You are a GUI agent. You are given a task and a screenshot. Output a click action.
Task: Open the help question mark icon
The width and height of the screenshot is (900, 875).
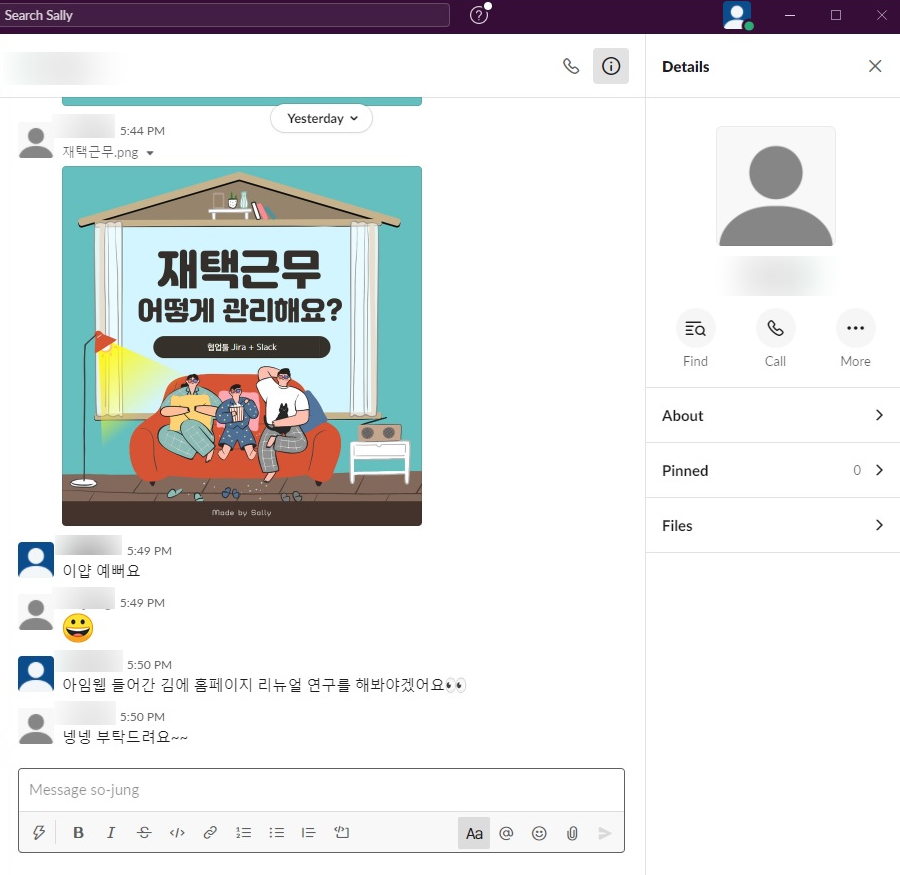[479, 15]
